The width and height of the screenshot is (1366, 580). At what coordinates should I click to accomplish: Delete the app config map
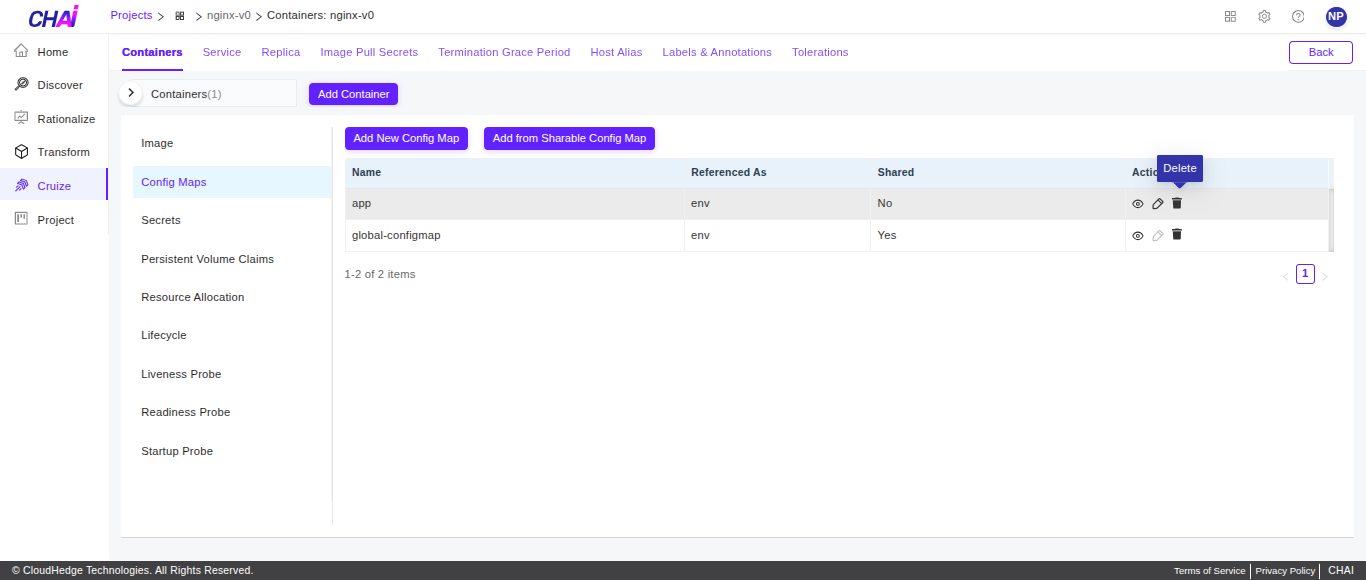1176,203
